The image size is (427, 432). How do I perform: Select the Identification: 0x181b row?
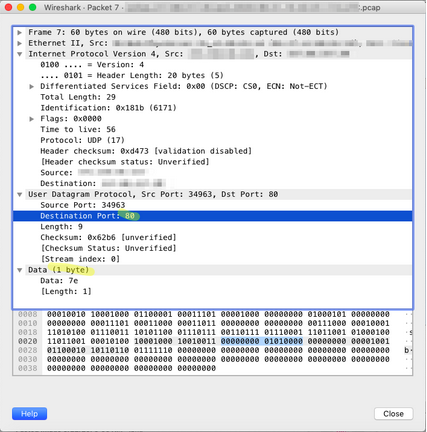(x=108, y=108)
